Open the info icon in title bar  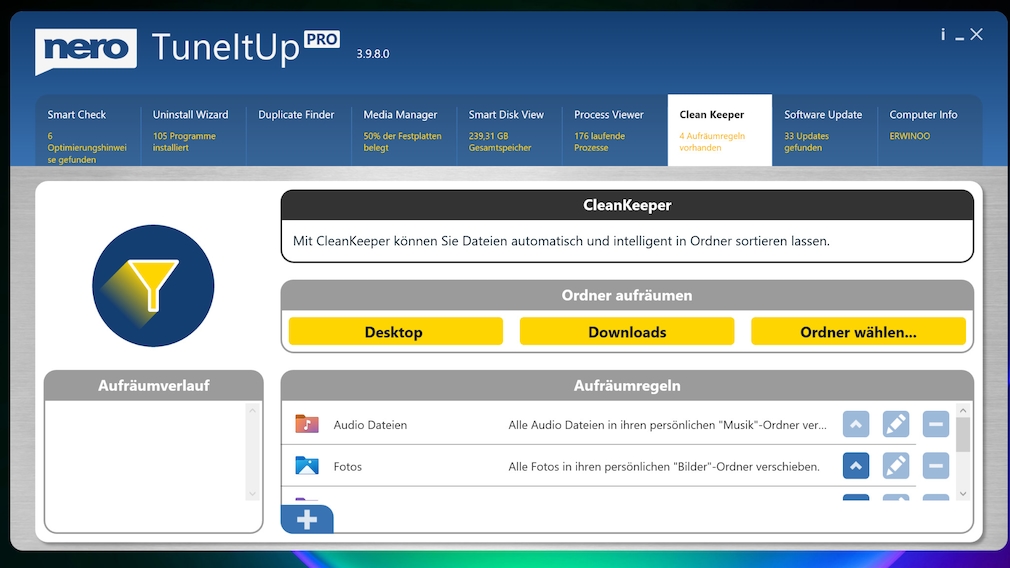click(x=942, y=35)
